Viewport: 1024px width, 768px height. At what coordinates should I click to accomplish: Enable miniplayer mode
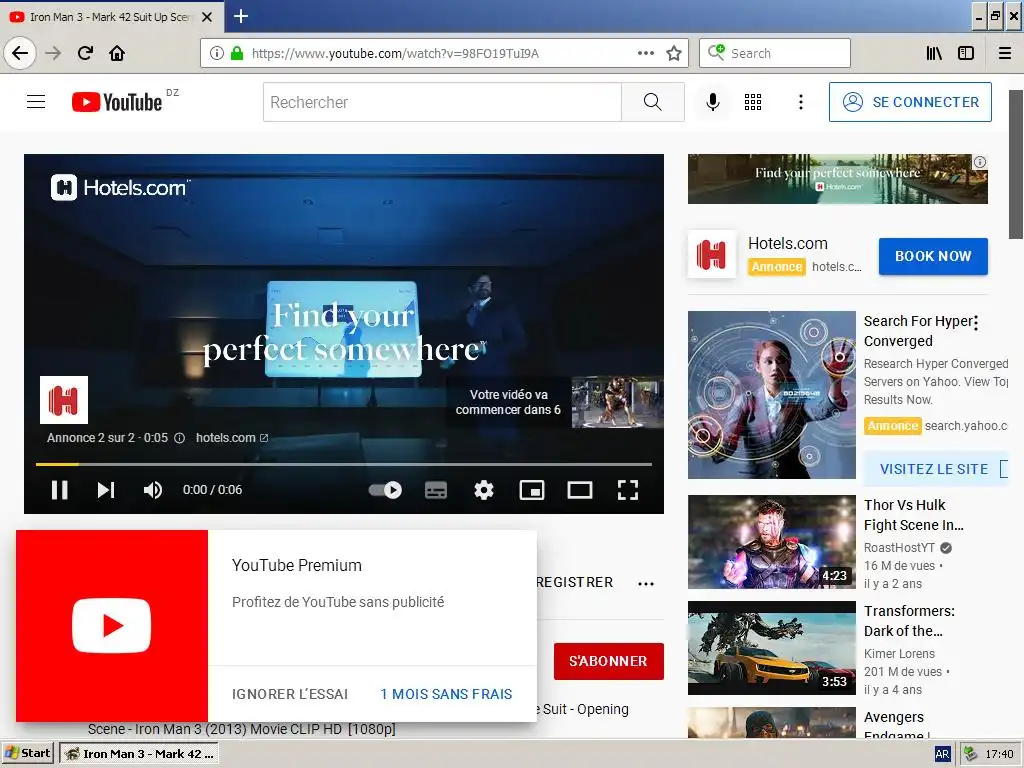point(532,490)
